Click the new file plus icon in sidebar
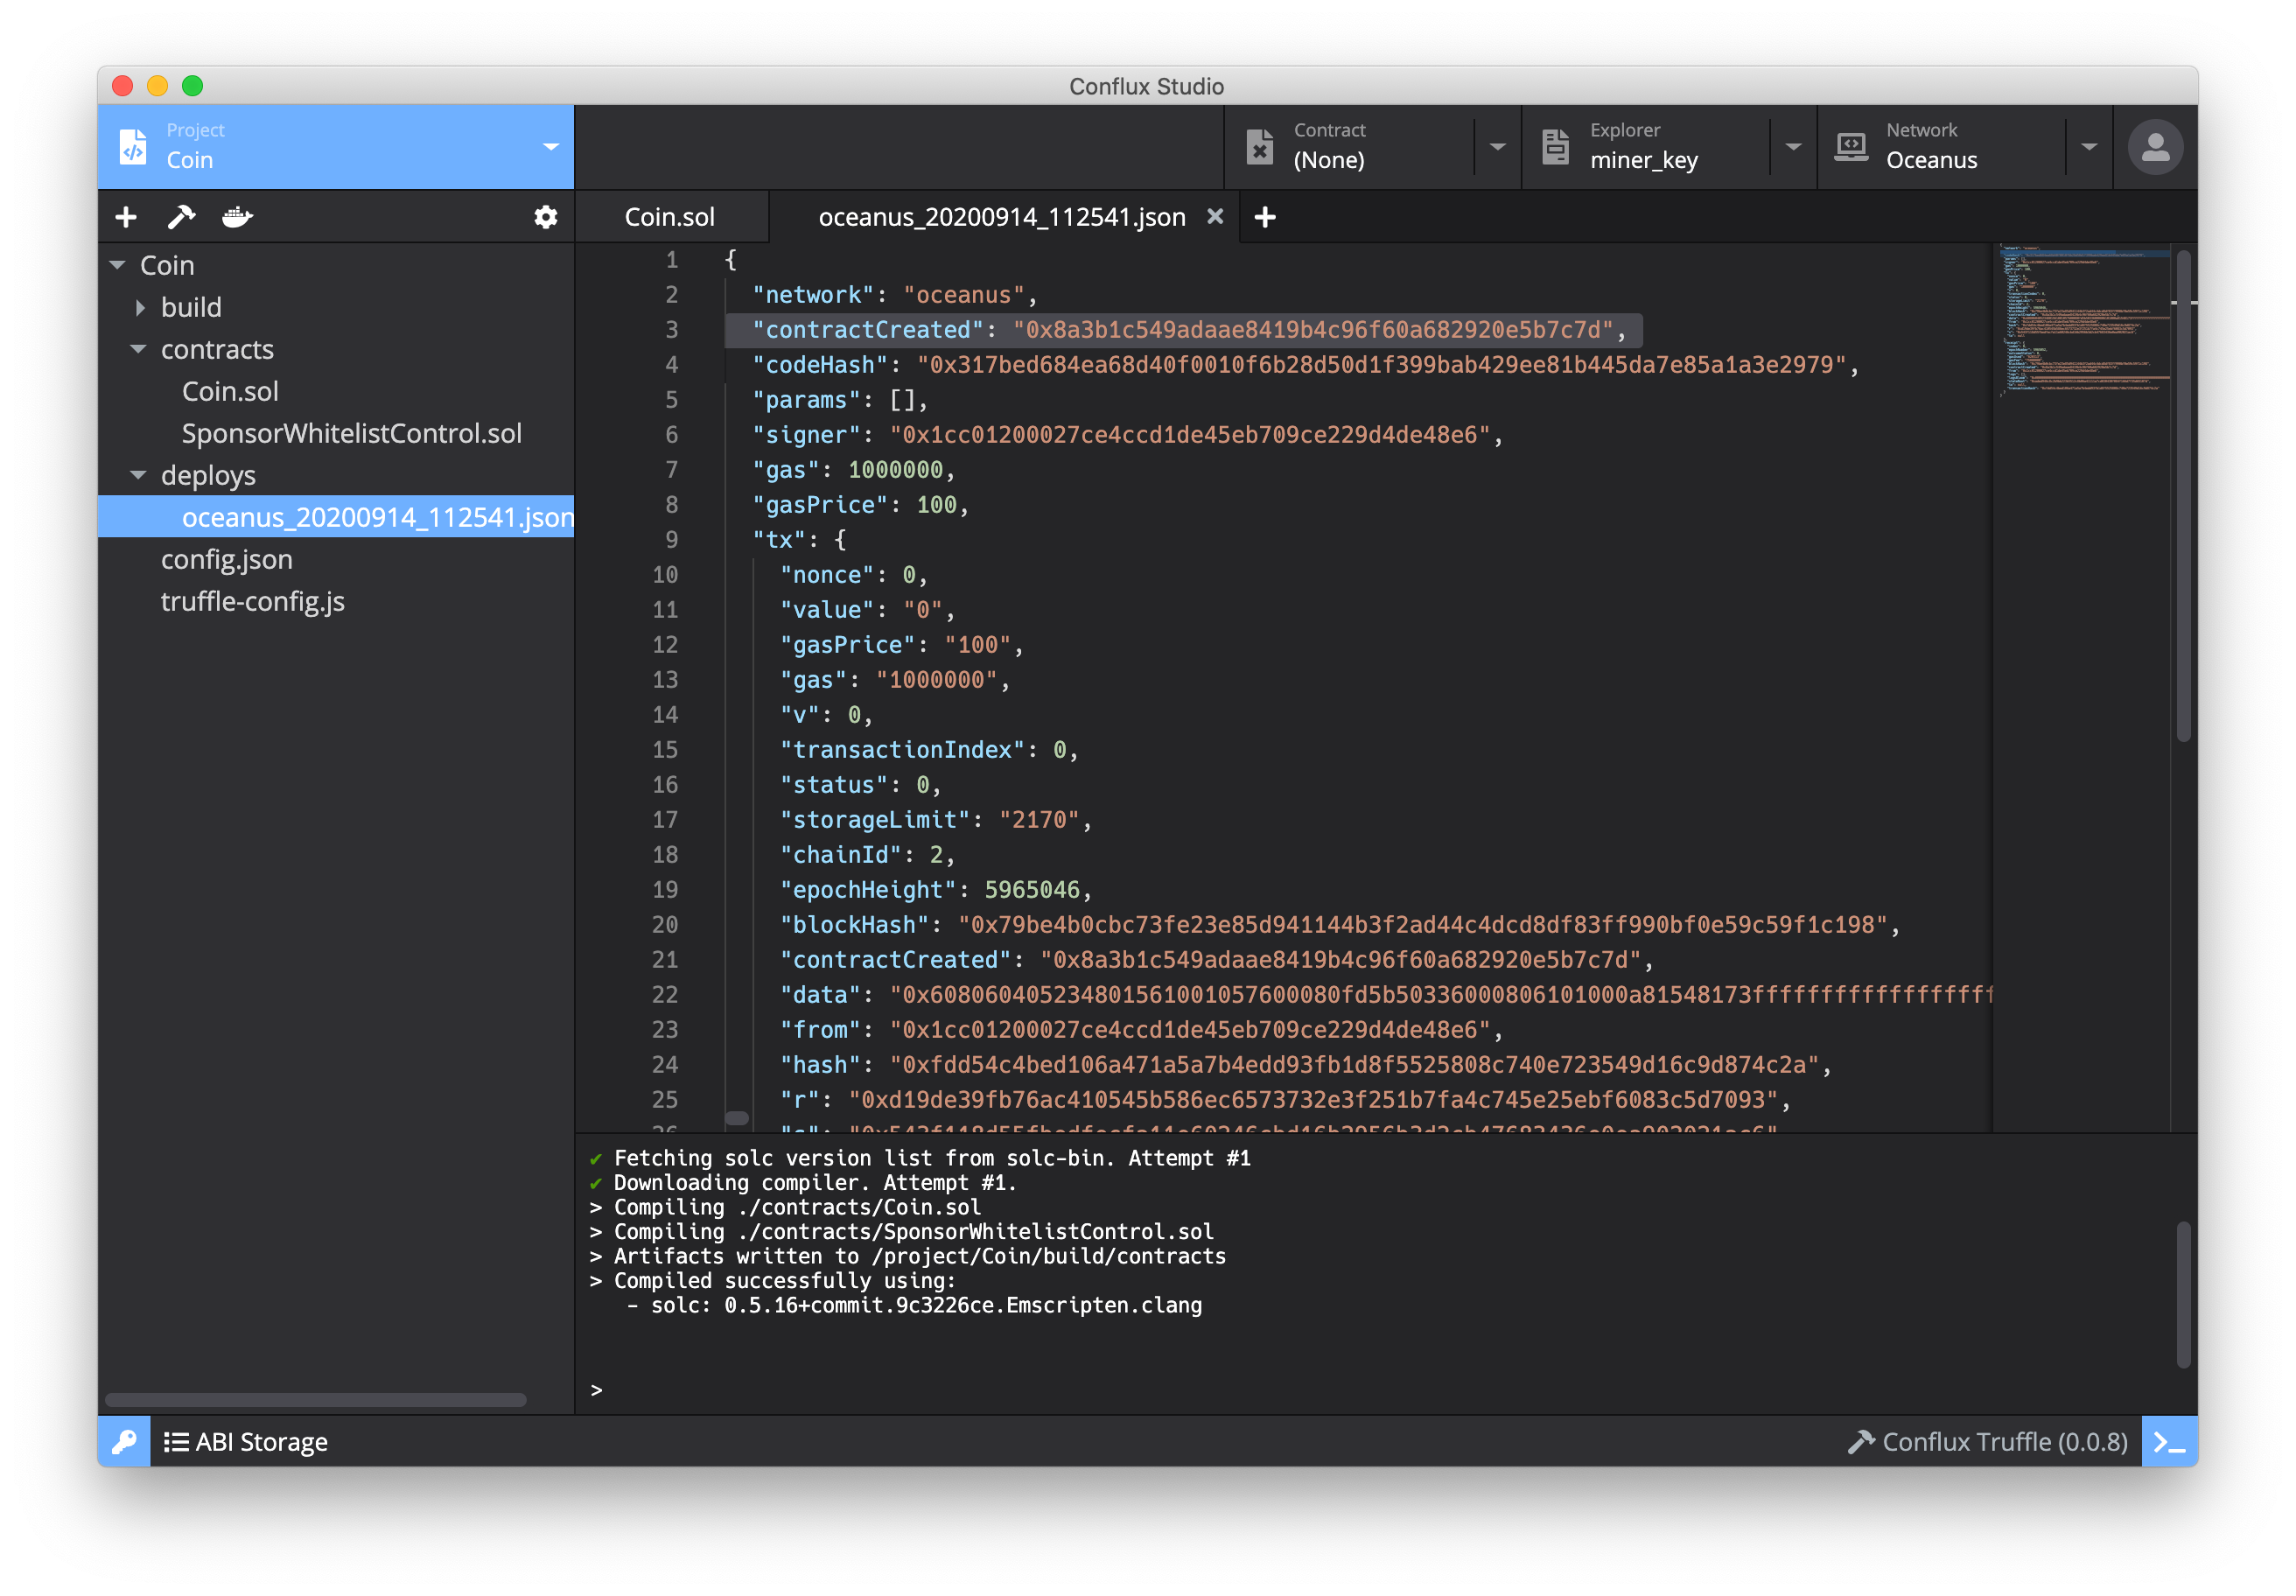 (126, 217)
